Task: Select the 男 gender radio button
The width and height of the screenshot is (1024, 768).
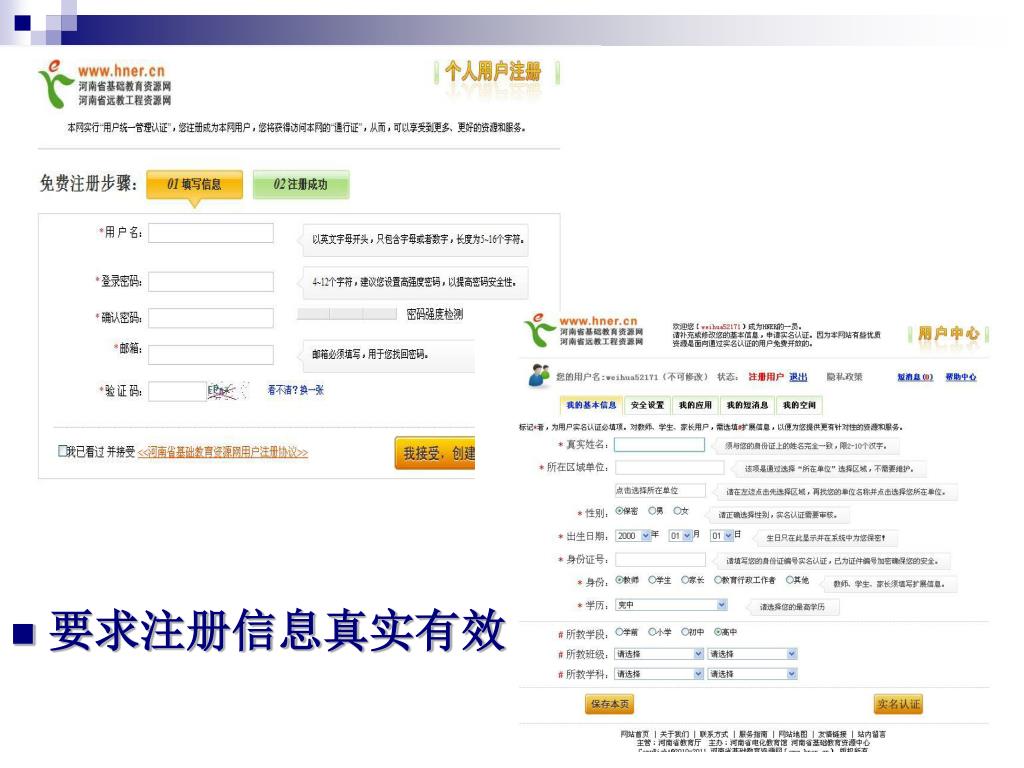Action: [x=652, y=511]
